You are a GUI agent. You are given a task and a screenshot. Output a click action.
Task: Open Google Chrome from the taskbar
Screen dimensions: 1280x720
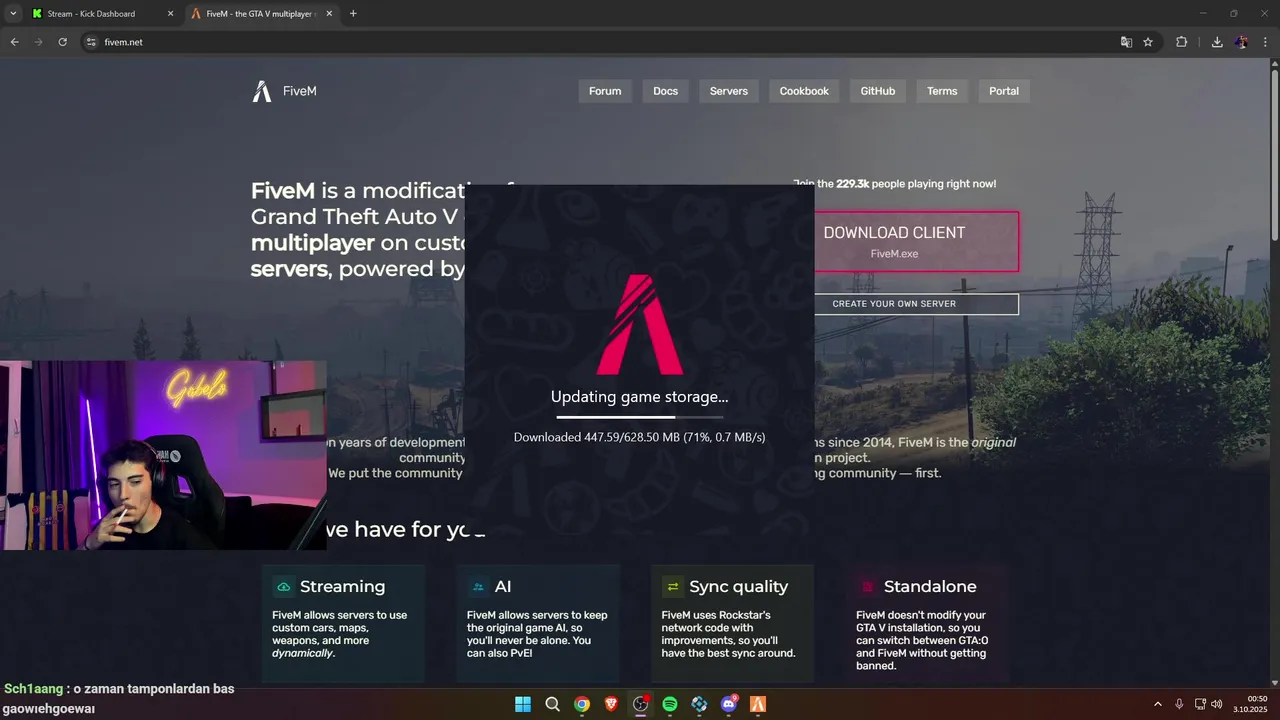[581, 704]
